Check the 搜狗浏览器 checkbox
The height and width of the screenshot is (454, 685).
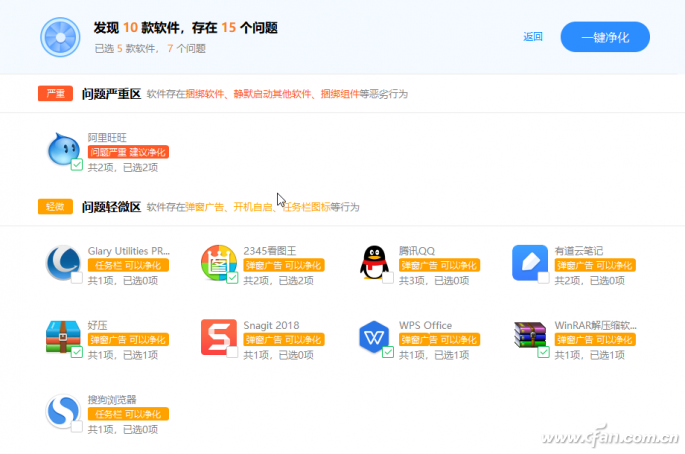point(76,427)
